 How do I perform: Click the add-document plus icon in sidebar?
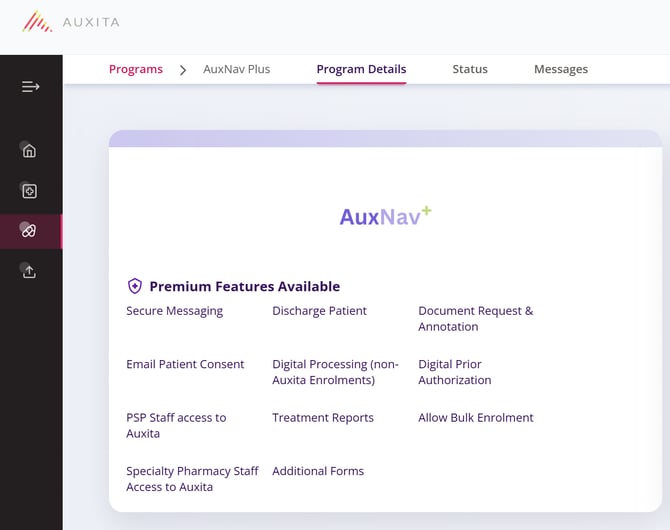[x=29, y=191]
